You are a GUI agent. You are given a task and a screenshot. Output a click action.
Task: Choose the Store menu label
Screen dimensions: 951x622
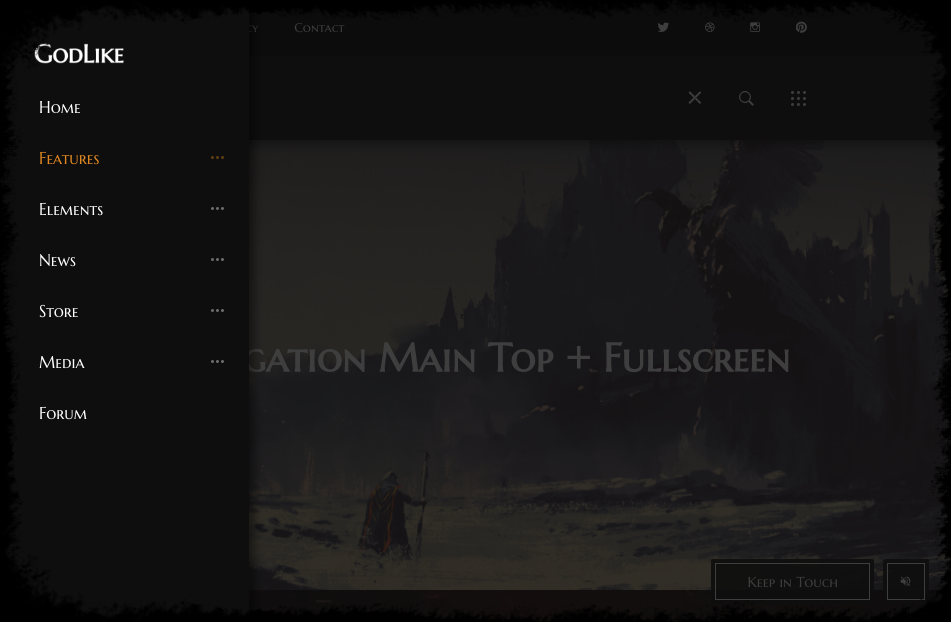point(59,312)
